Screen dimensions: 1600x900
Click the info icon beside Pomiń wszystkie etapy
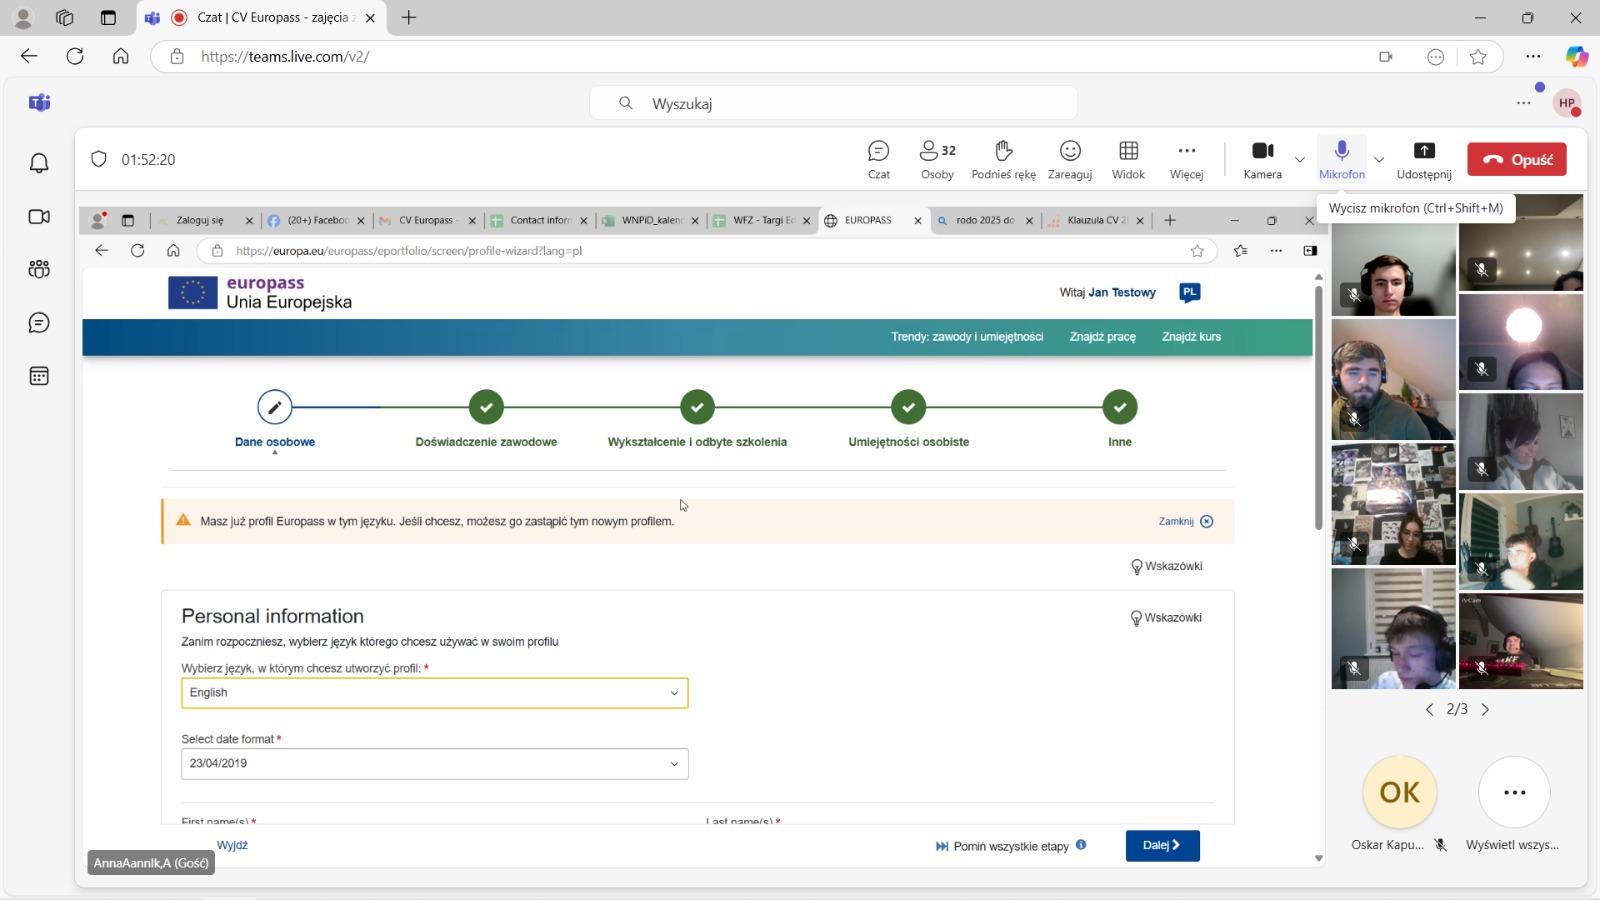(x=1081, y=845)
